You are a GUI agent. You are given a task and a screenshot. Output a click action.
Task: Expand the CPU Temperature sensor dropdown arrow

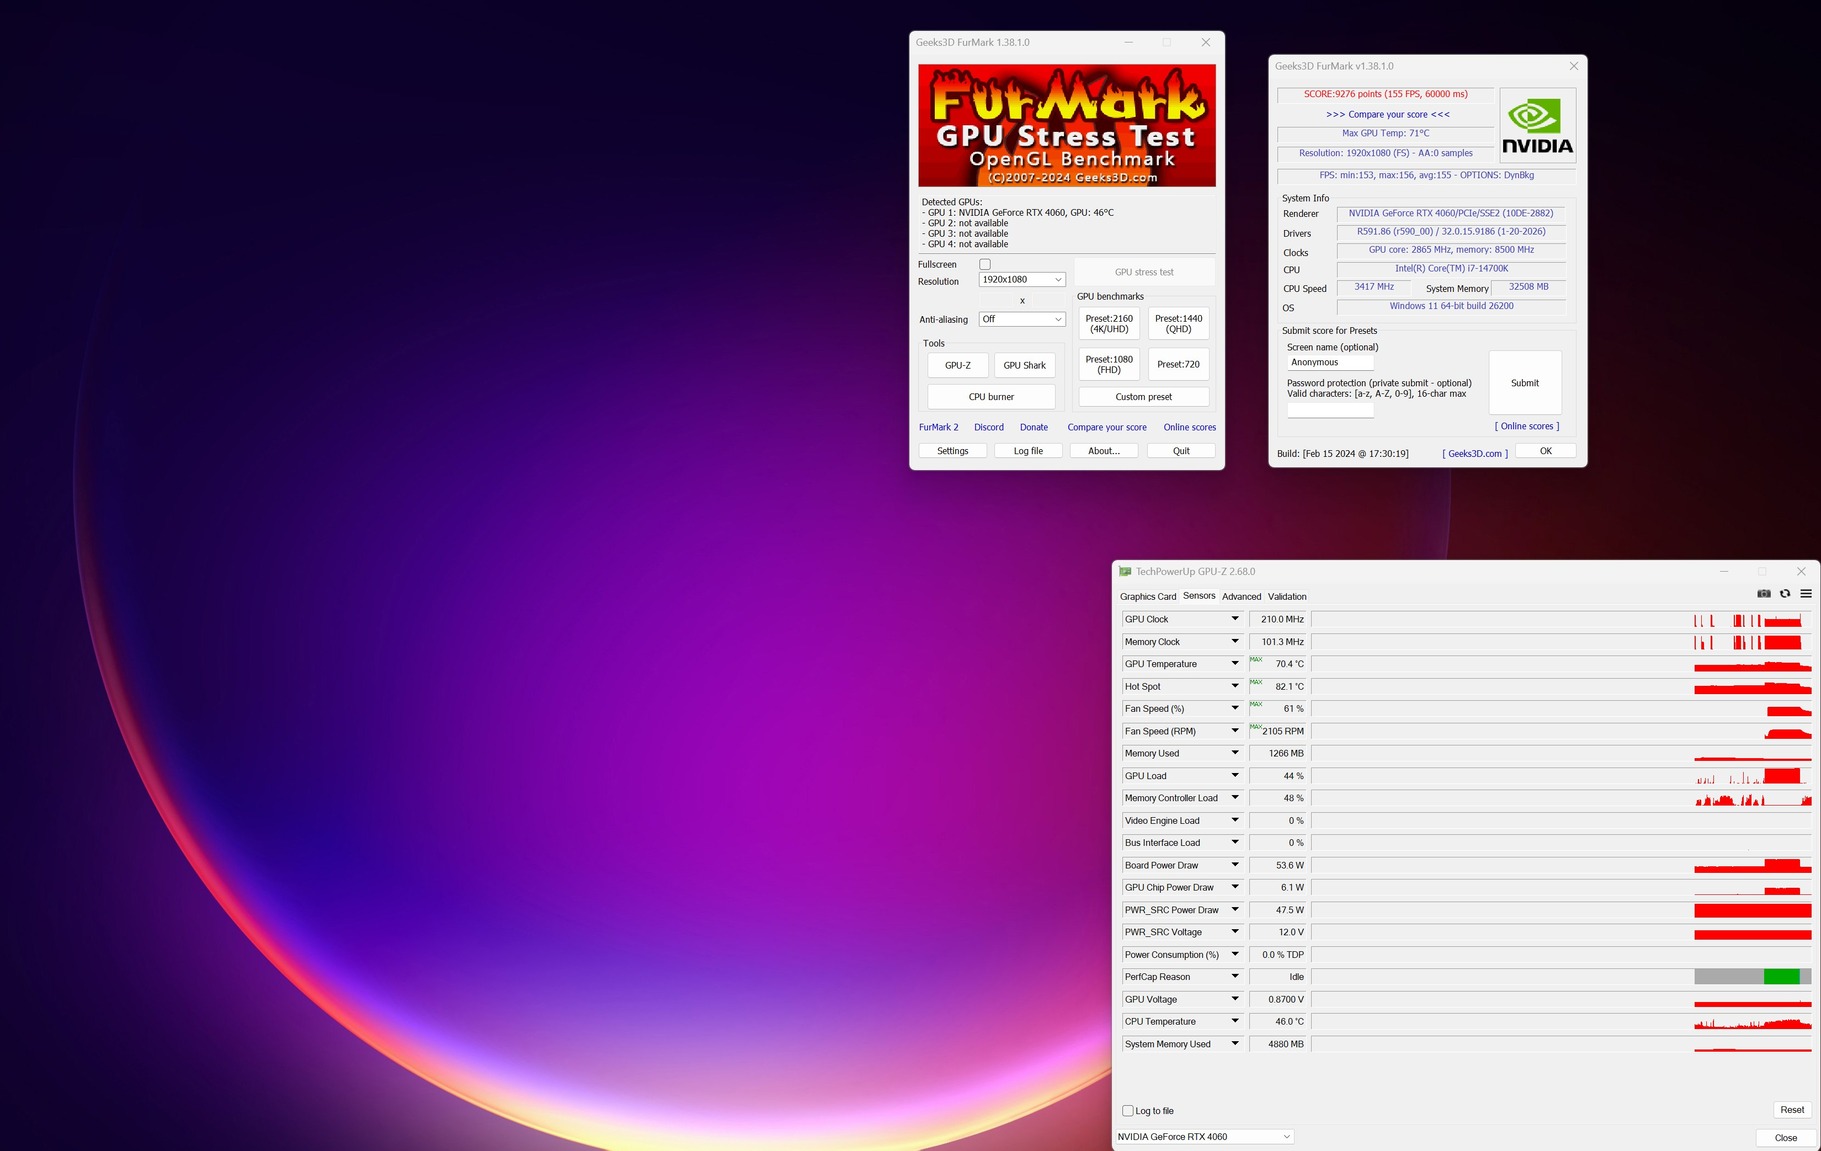(1235, 1021)
